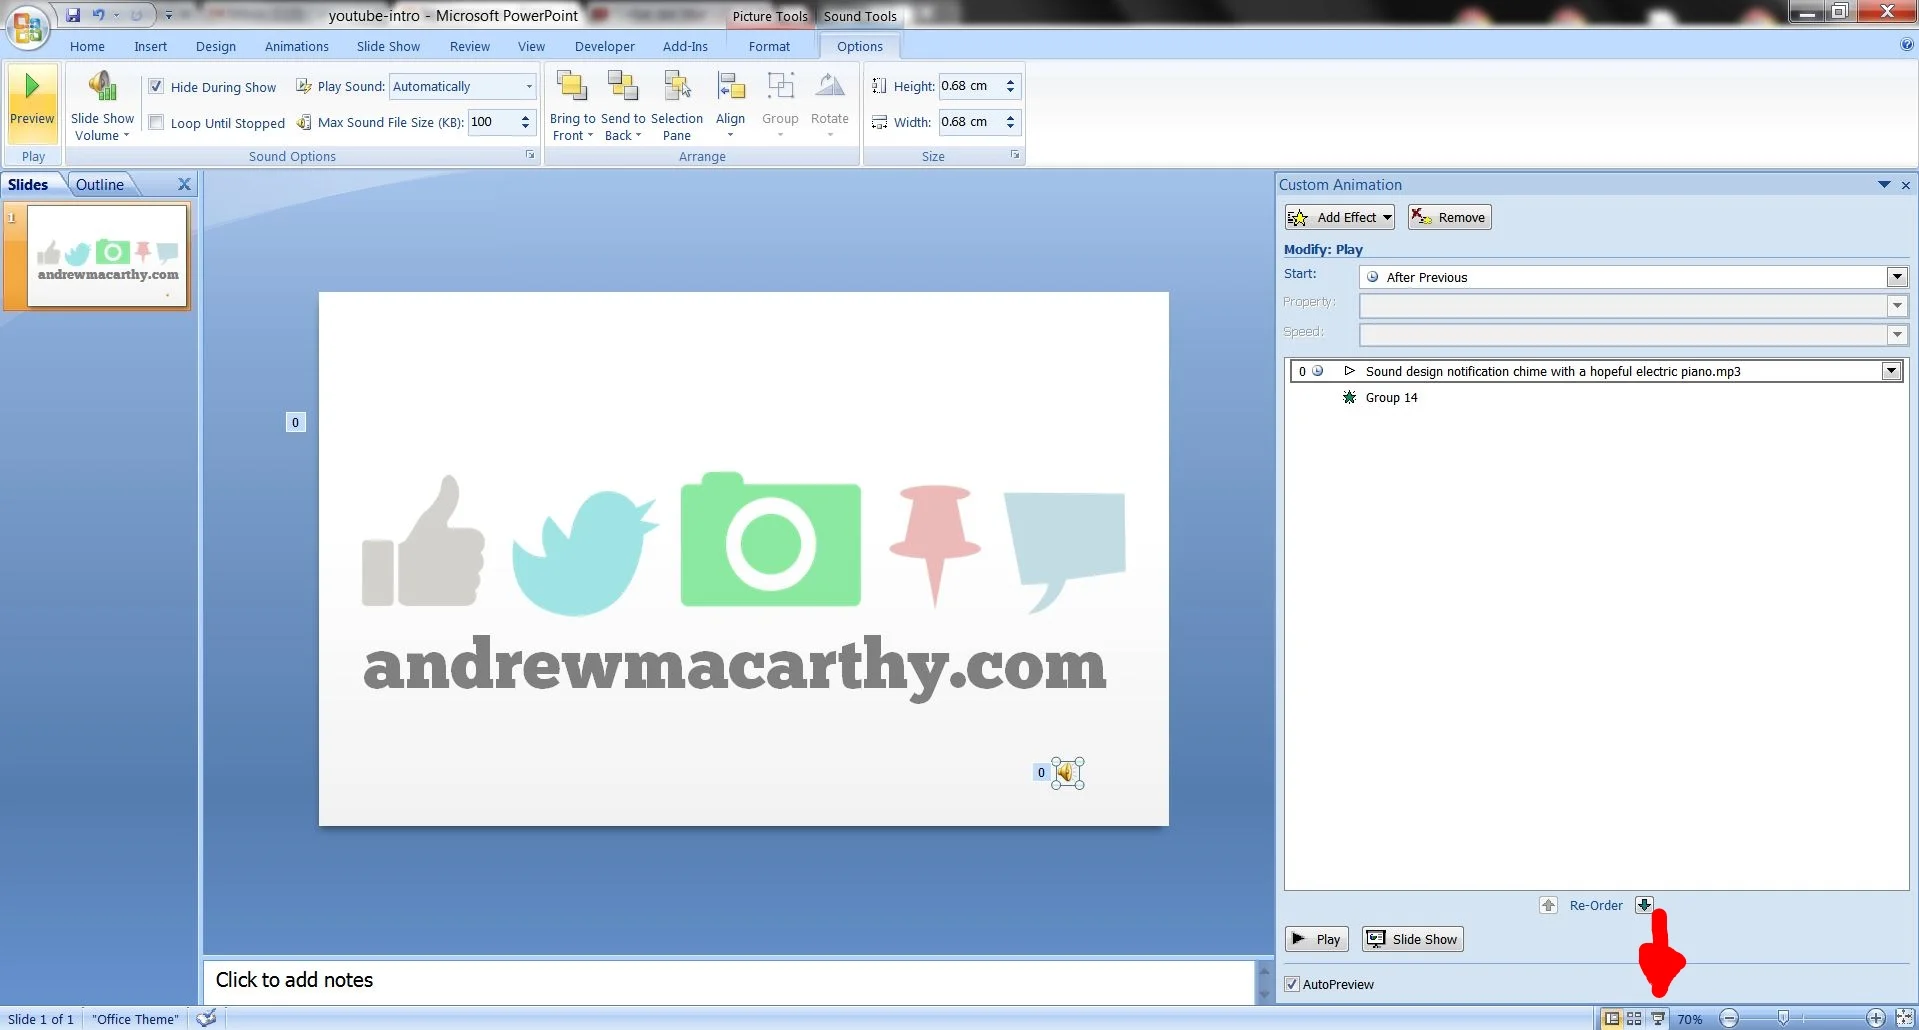Switch to Normal view in status bar
Screen dimensions: 1919x1030
click(x=1611, y=1018)
